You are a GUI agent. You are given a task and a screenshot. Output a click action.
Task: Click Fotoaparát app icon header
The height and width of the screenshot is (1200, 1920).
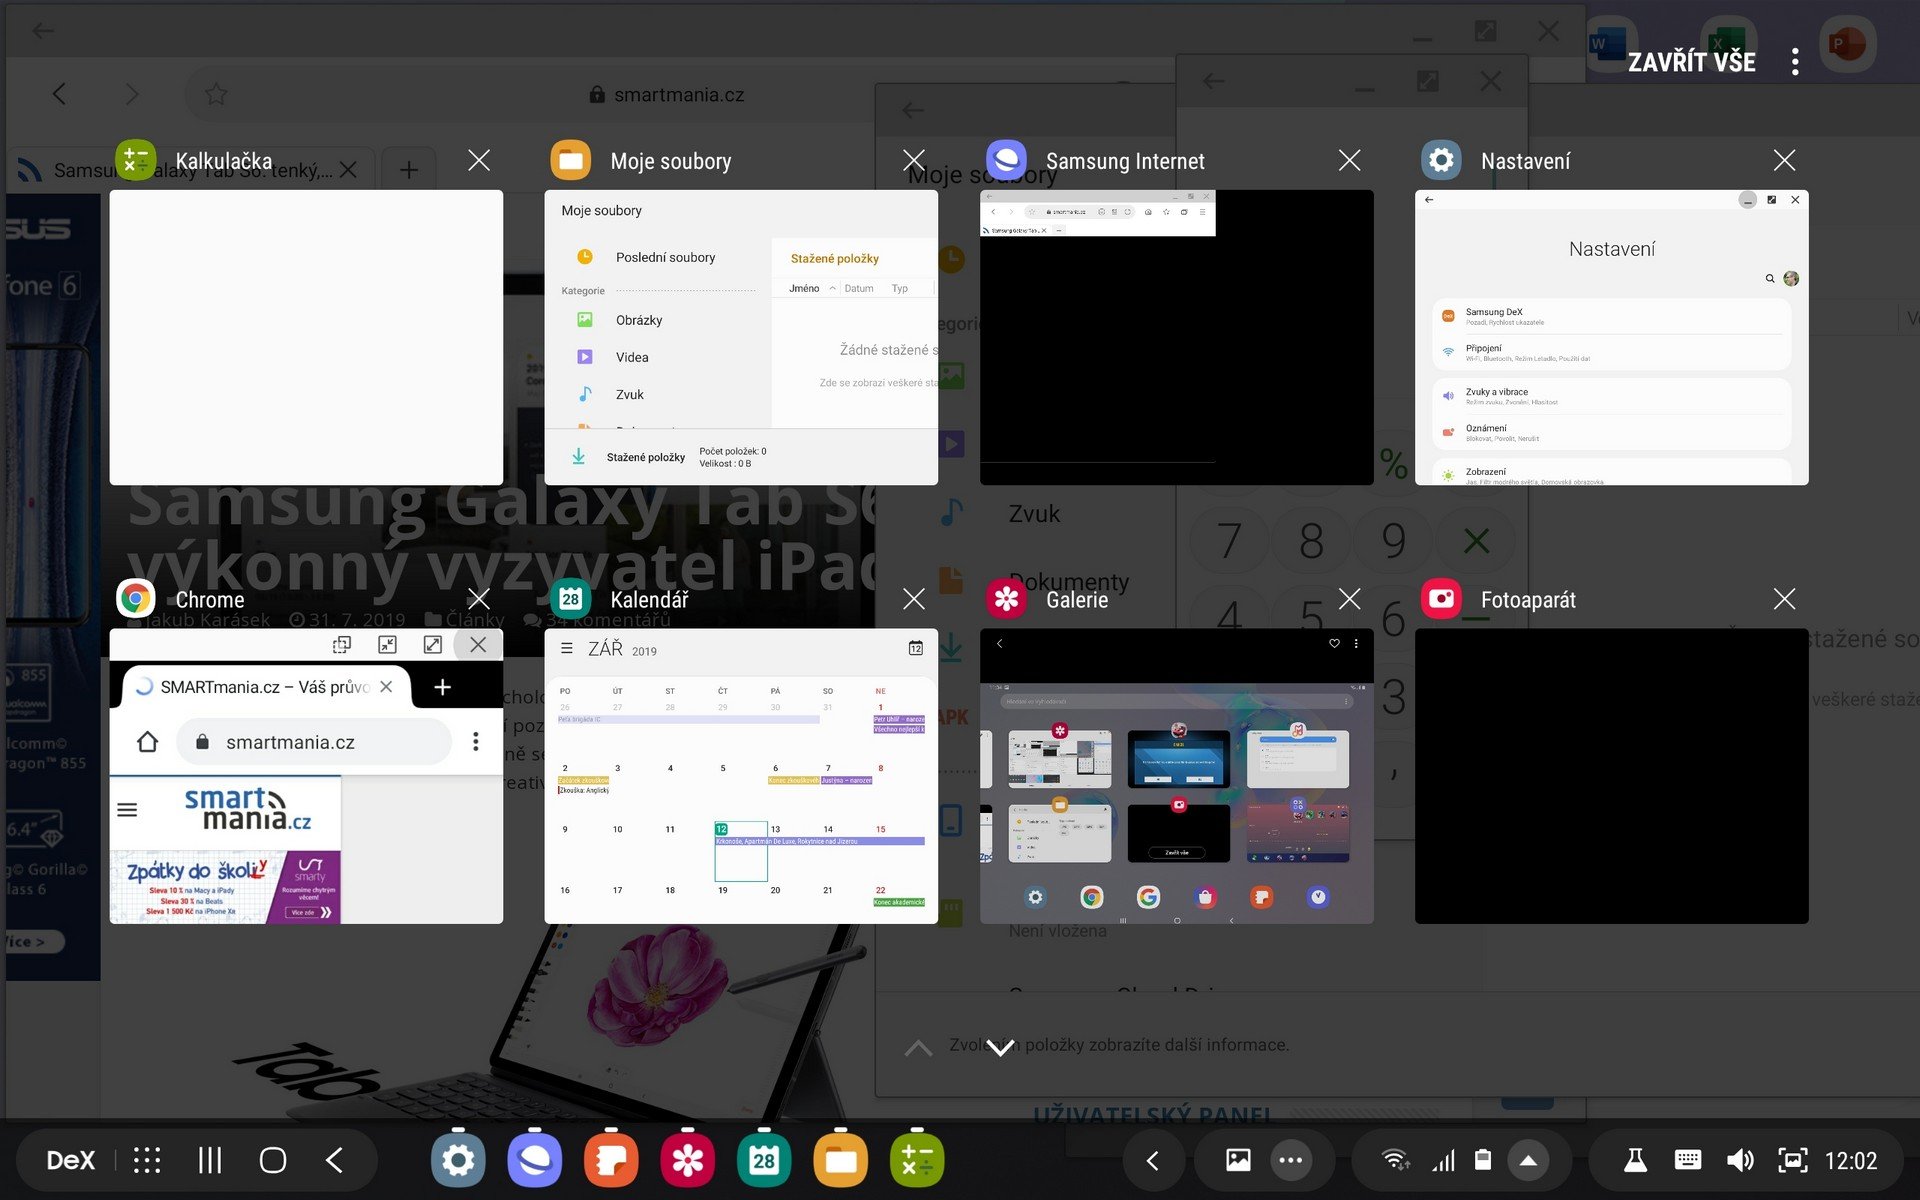click(x=1441, y=599)
